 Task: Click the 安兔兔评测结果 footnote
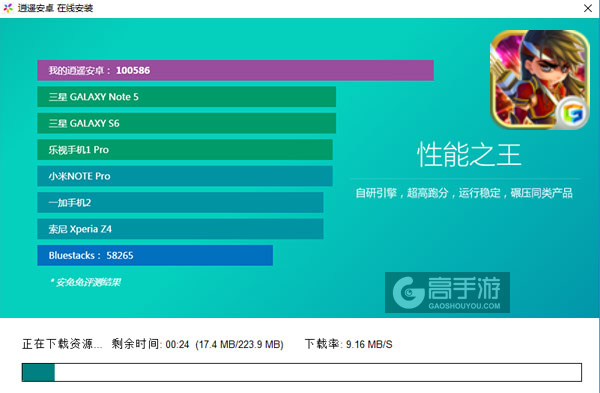pos(85,282)
